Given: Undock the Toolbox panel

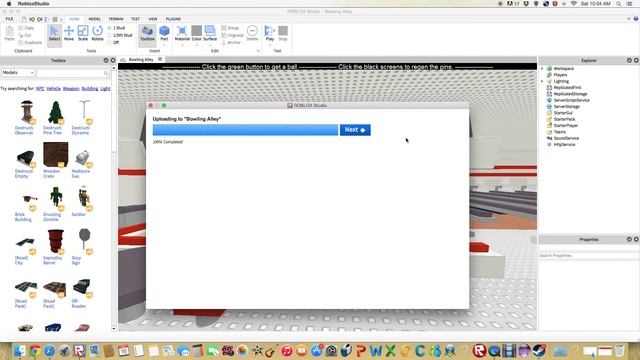Looking at the screenshot, I should coord(106,60).
